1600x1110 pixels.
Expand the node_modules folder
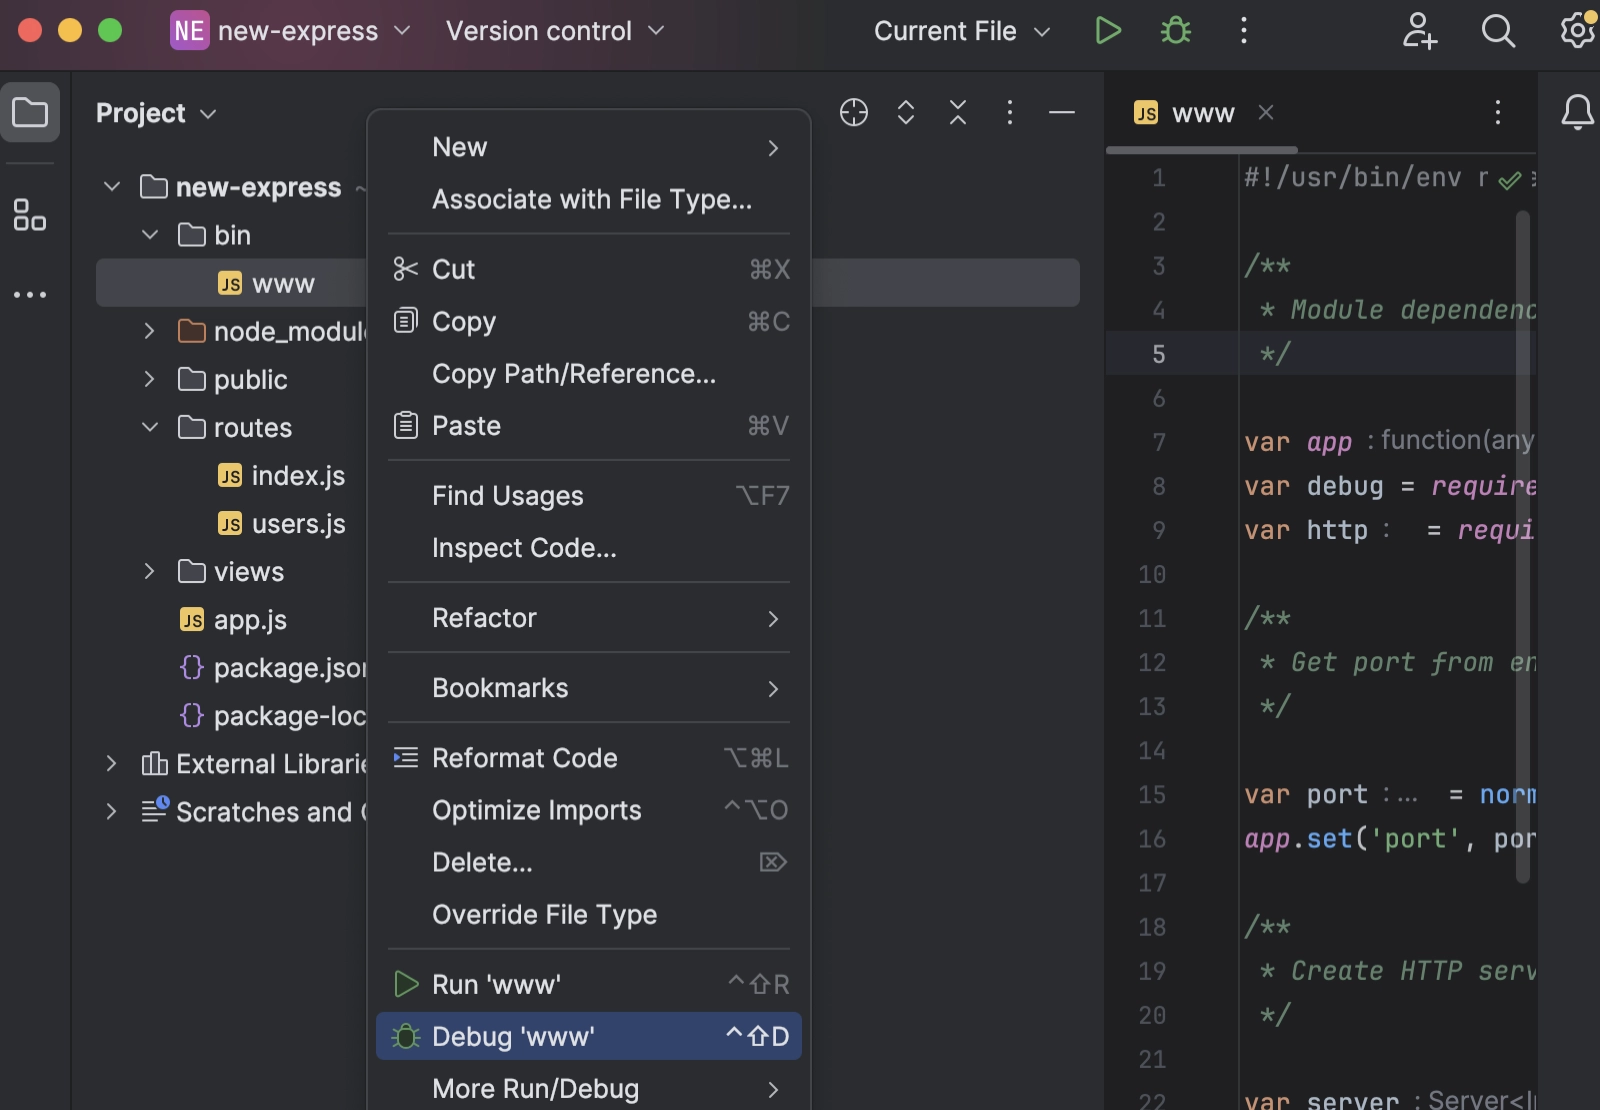150,331
